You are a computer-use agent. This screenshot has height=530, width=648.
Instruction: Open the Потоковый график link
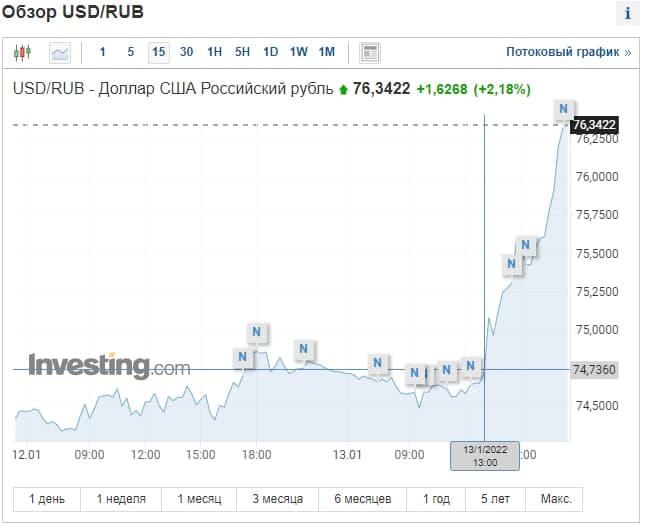click(x=568, y=52)
